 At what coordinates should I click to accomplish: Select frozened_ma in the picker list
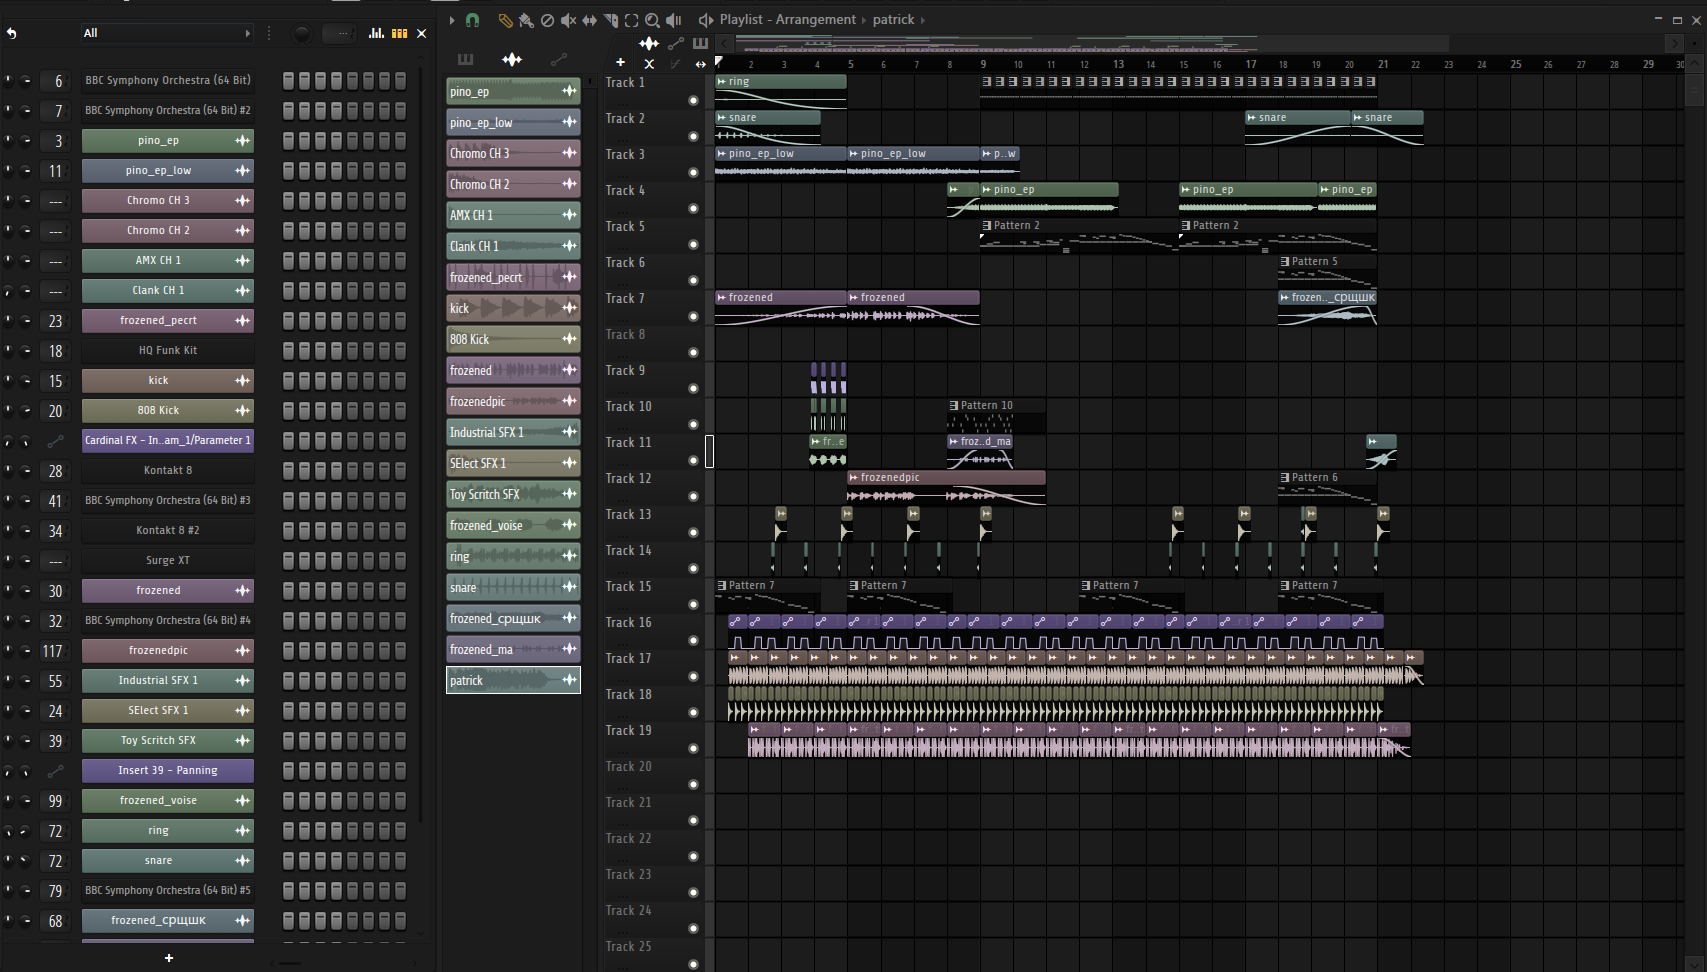[513, 649]
